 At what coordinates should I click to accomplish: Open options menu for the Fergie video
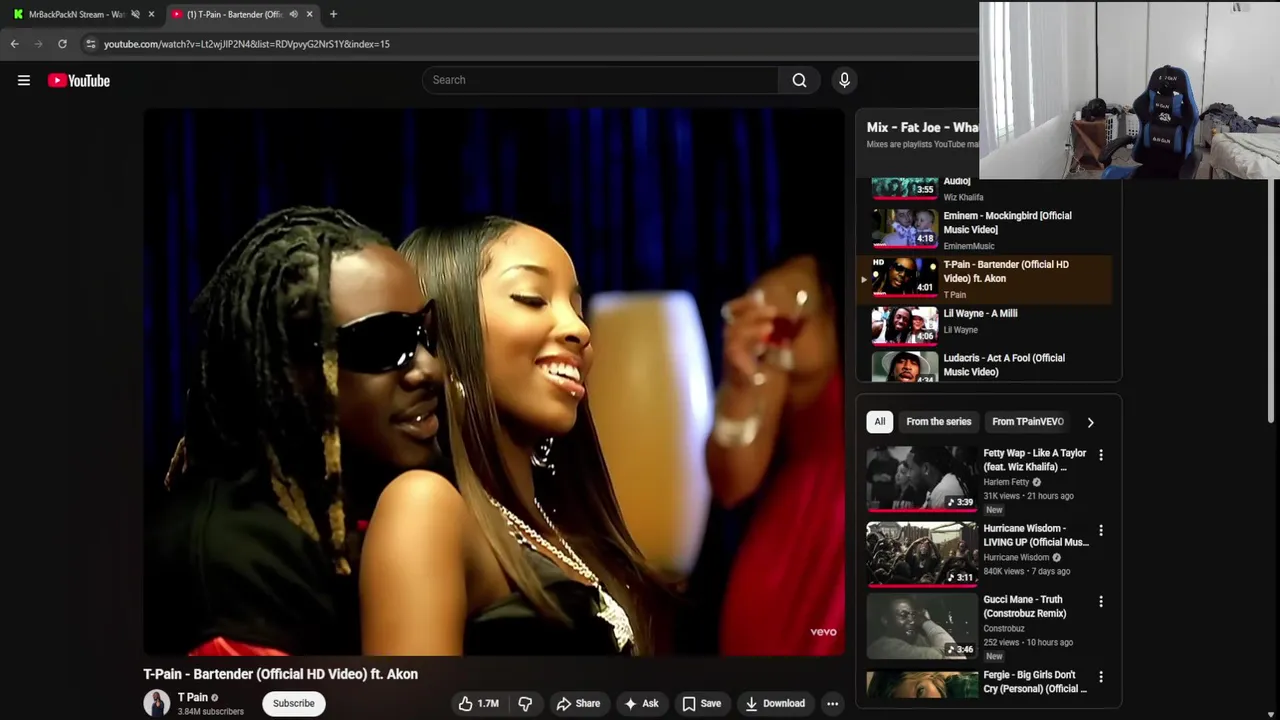[1101, 677]
